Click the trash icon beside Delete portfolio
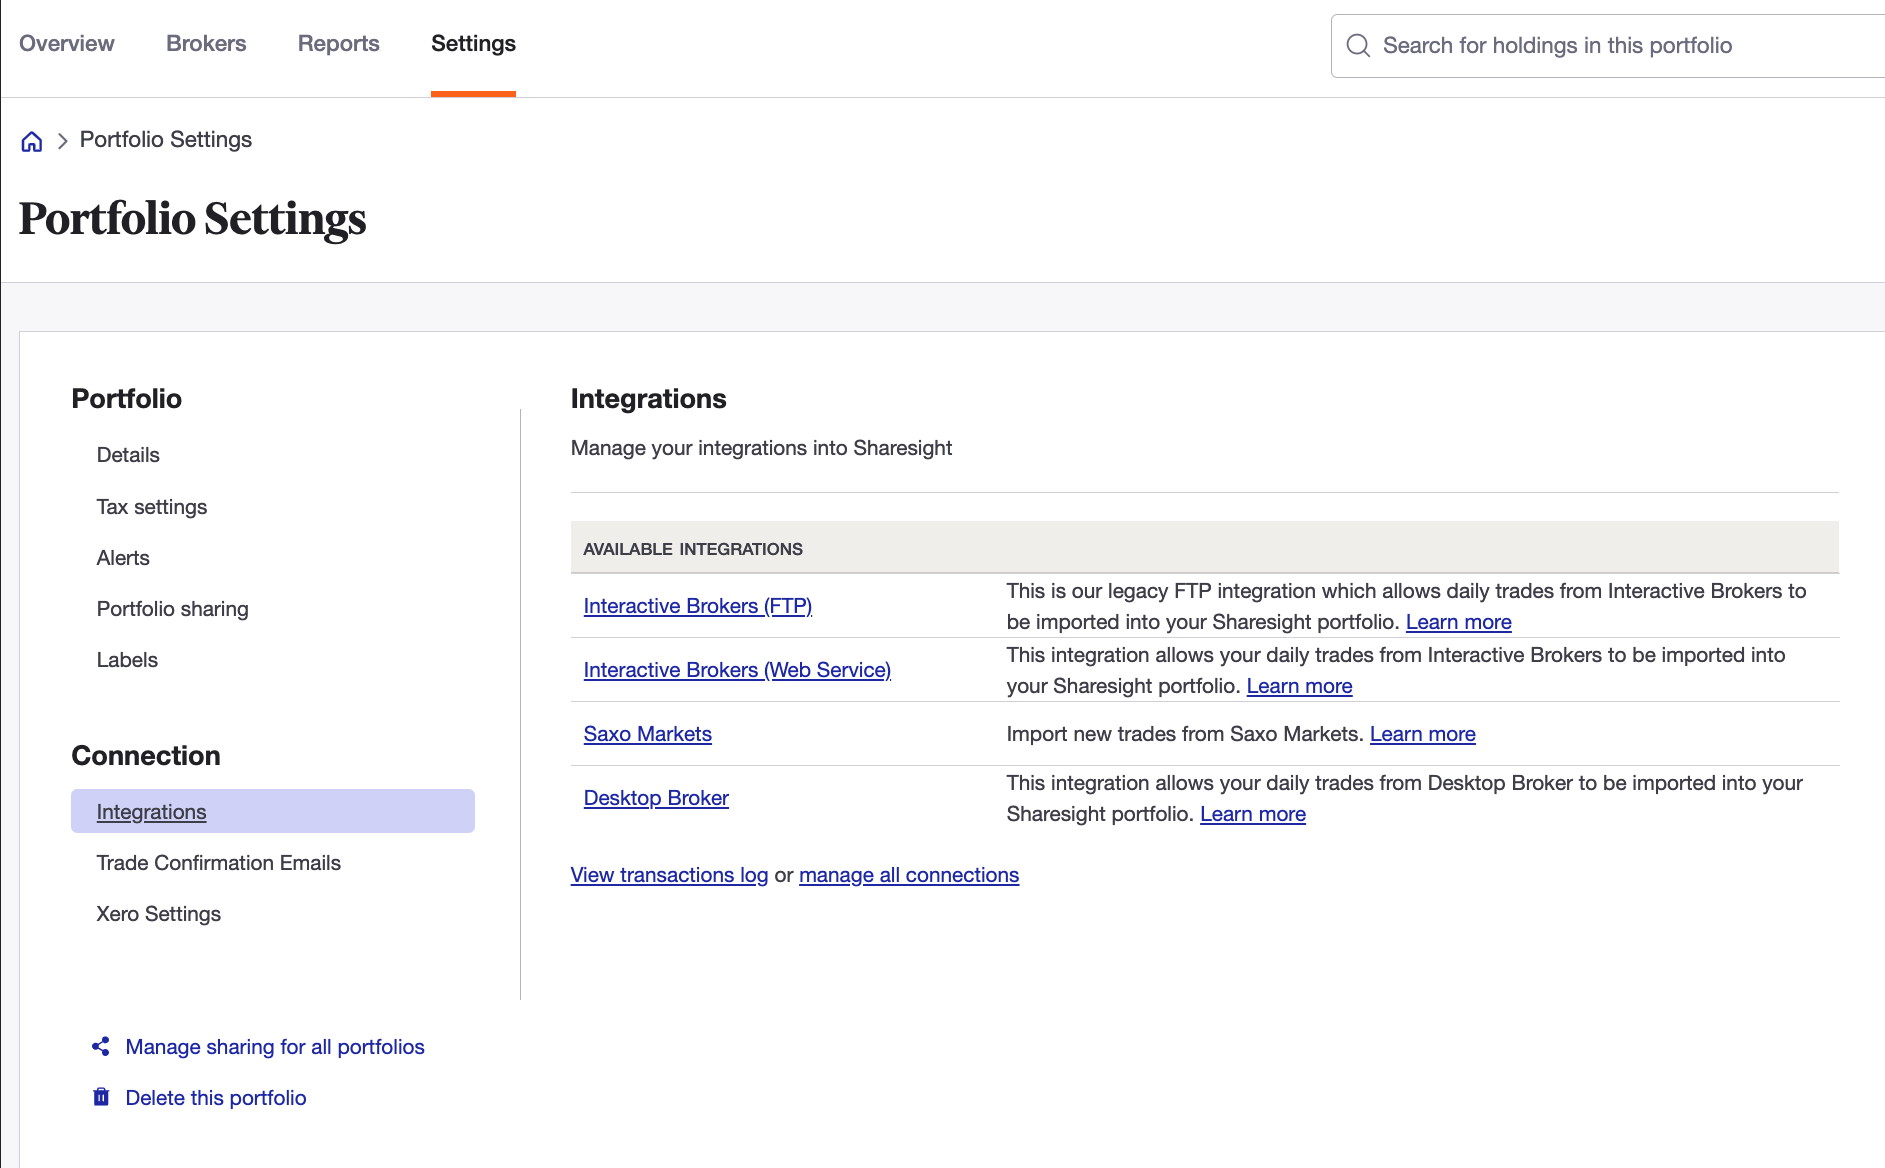The width and height of the screenshot is (1885, 1168). [x=101, y=1098]
